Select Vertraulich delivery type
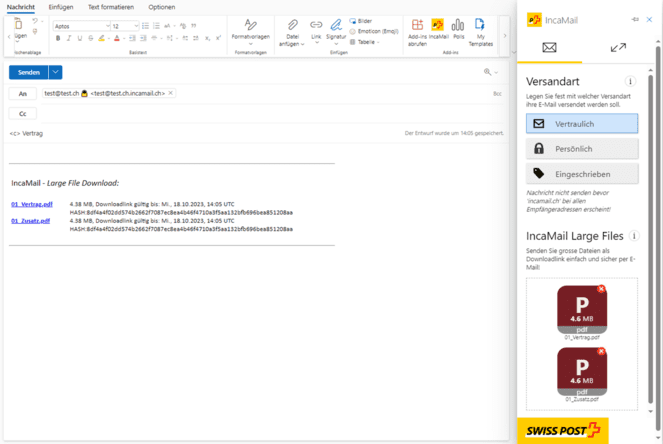663x444 pixels. [x=582, y=124]
